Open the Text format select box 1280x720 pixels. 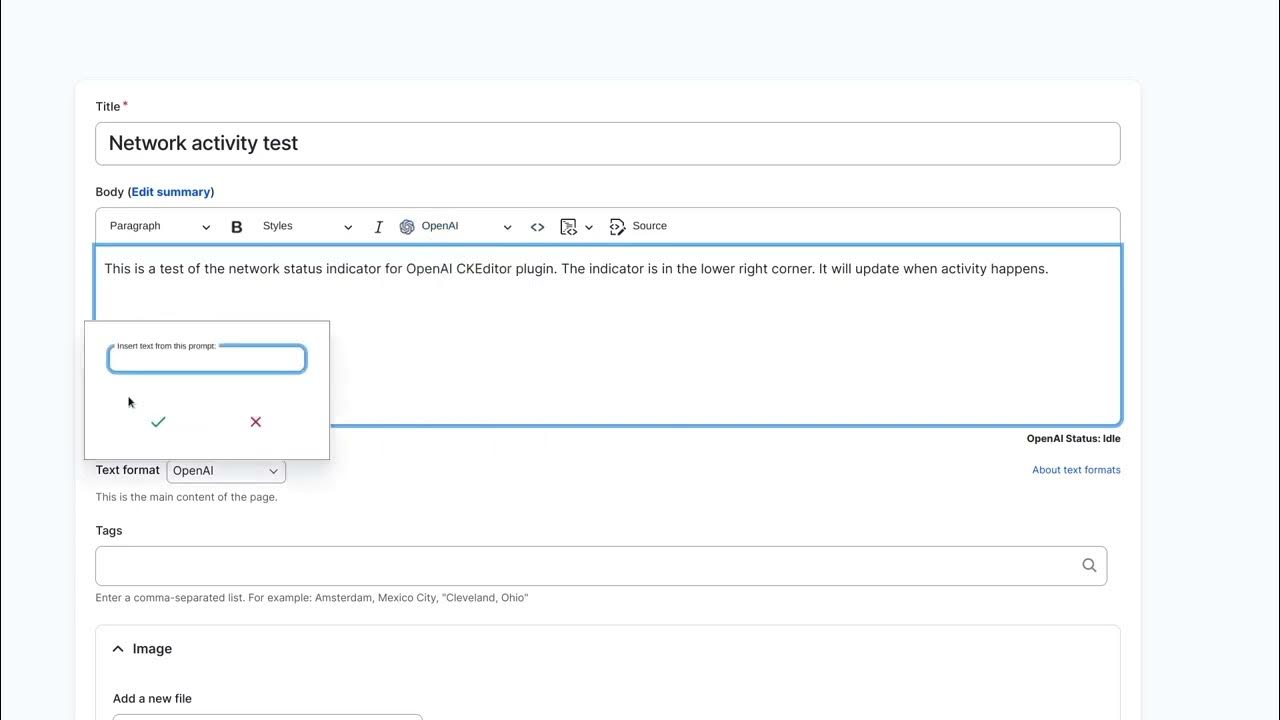coord(226,471)
